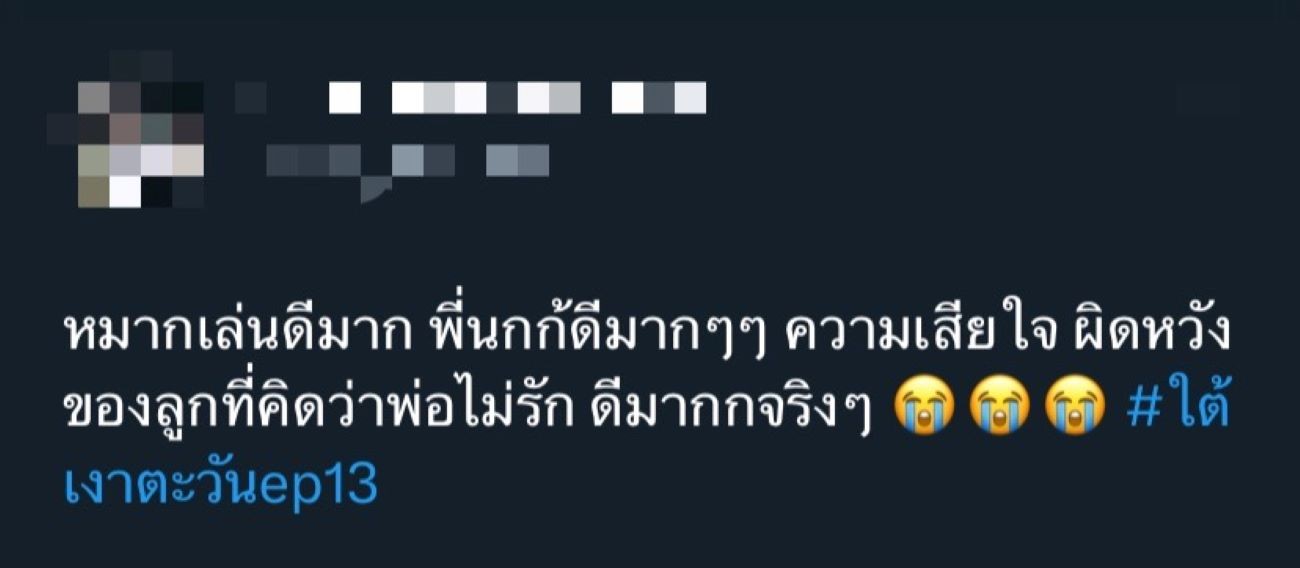Open the pixelated profile avatar
1300x568 pixels.
126,130
